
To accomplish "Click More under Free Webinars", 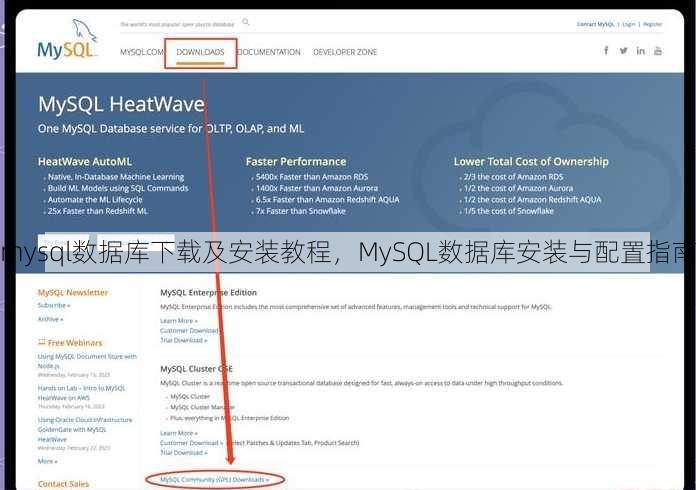I will tap(47, 461).
